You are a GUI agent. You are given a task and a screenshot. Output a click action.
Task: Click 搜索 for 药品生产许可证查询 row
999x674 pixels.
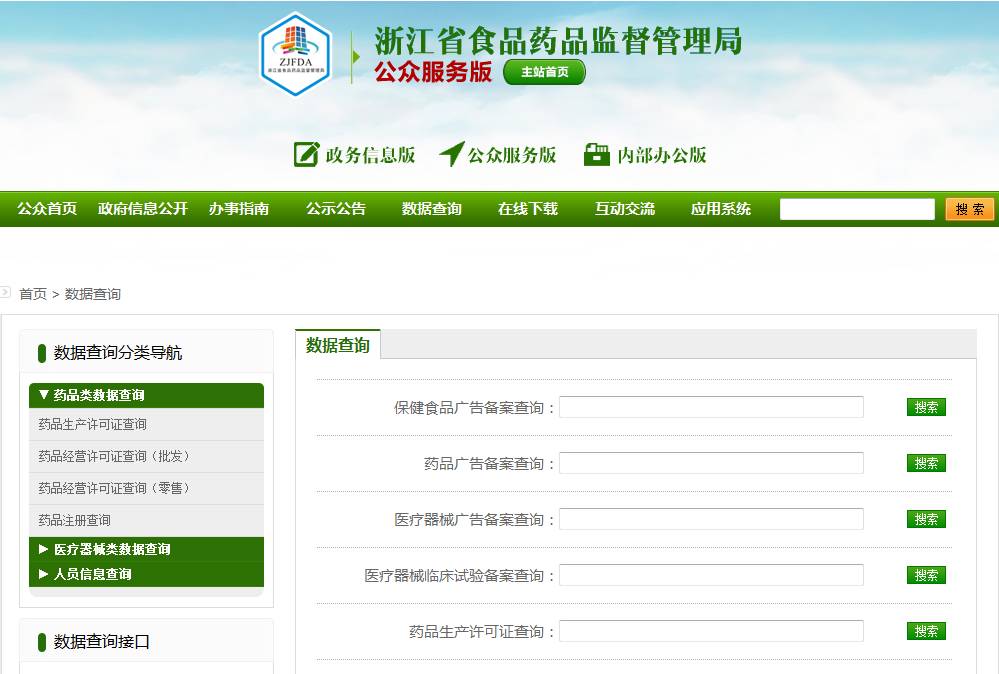click(x=926, y=631)
